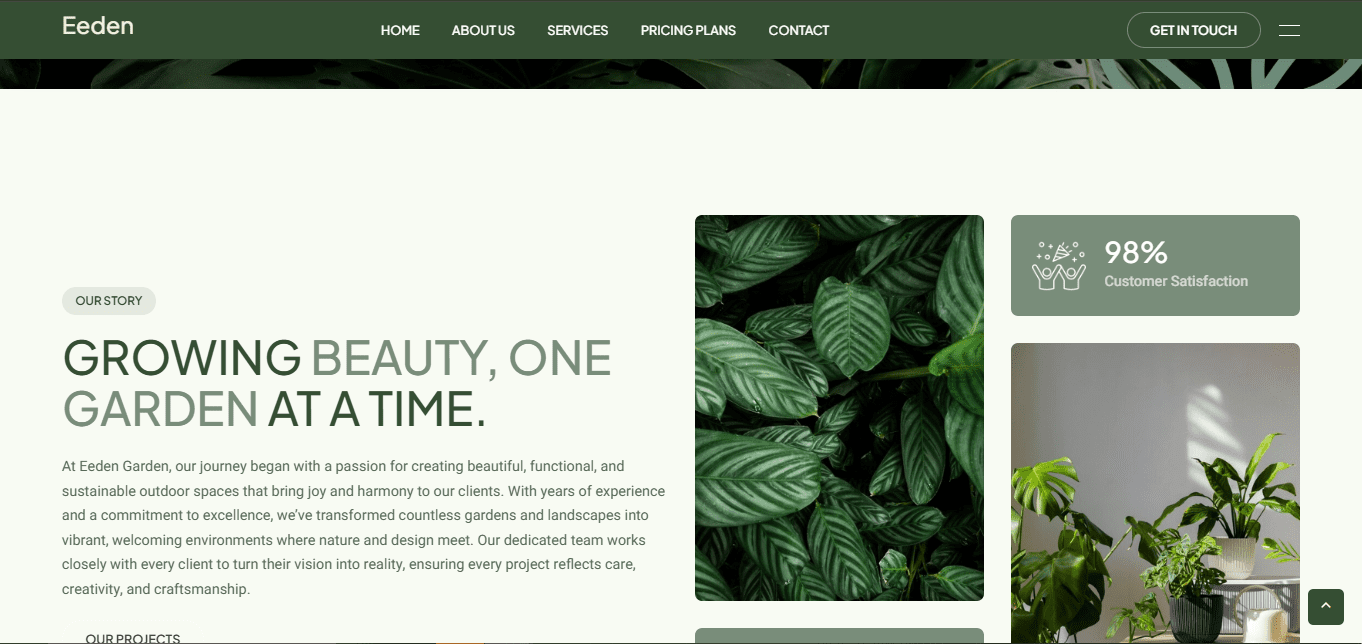Open the striped green leaves photo
This screenshot has height=644, width=1362.
839,408
